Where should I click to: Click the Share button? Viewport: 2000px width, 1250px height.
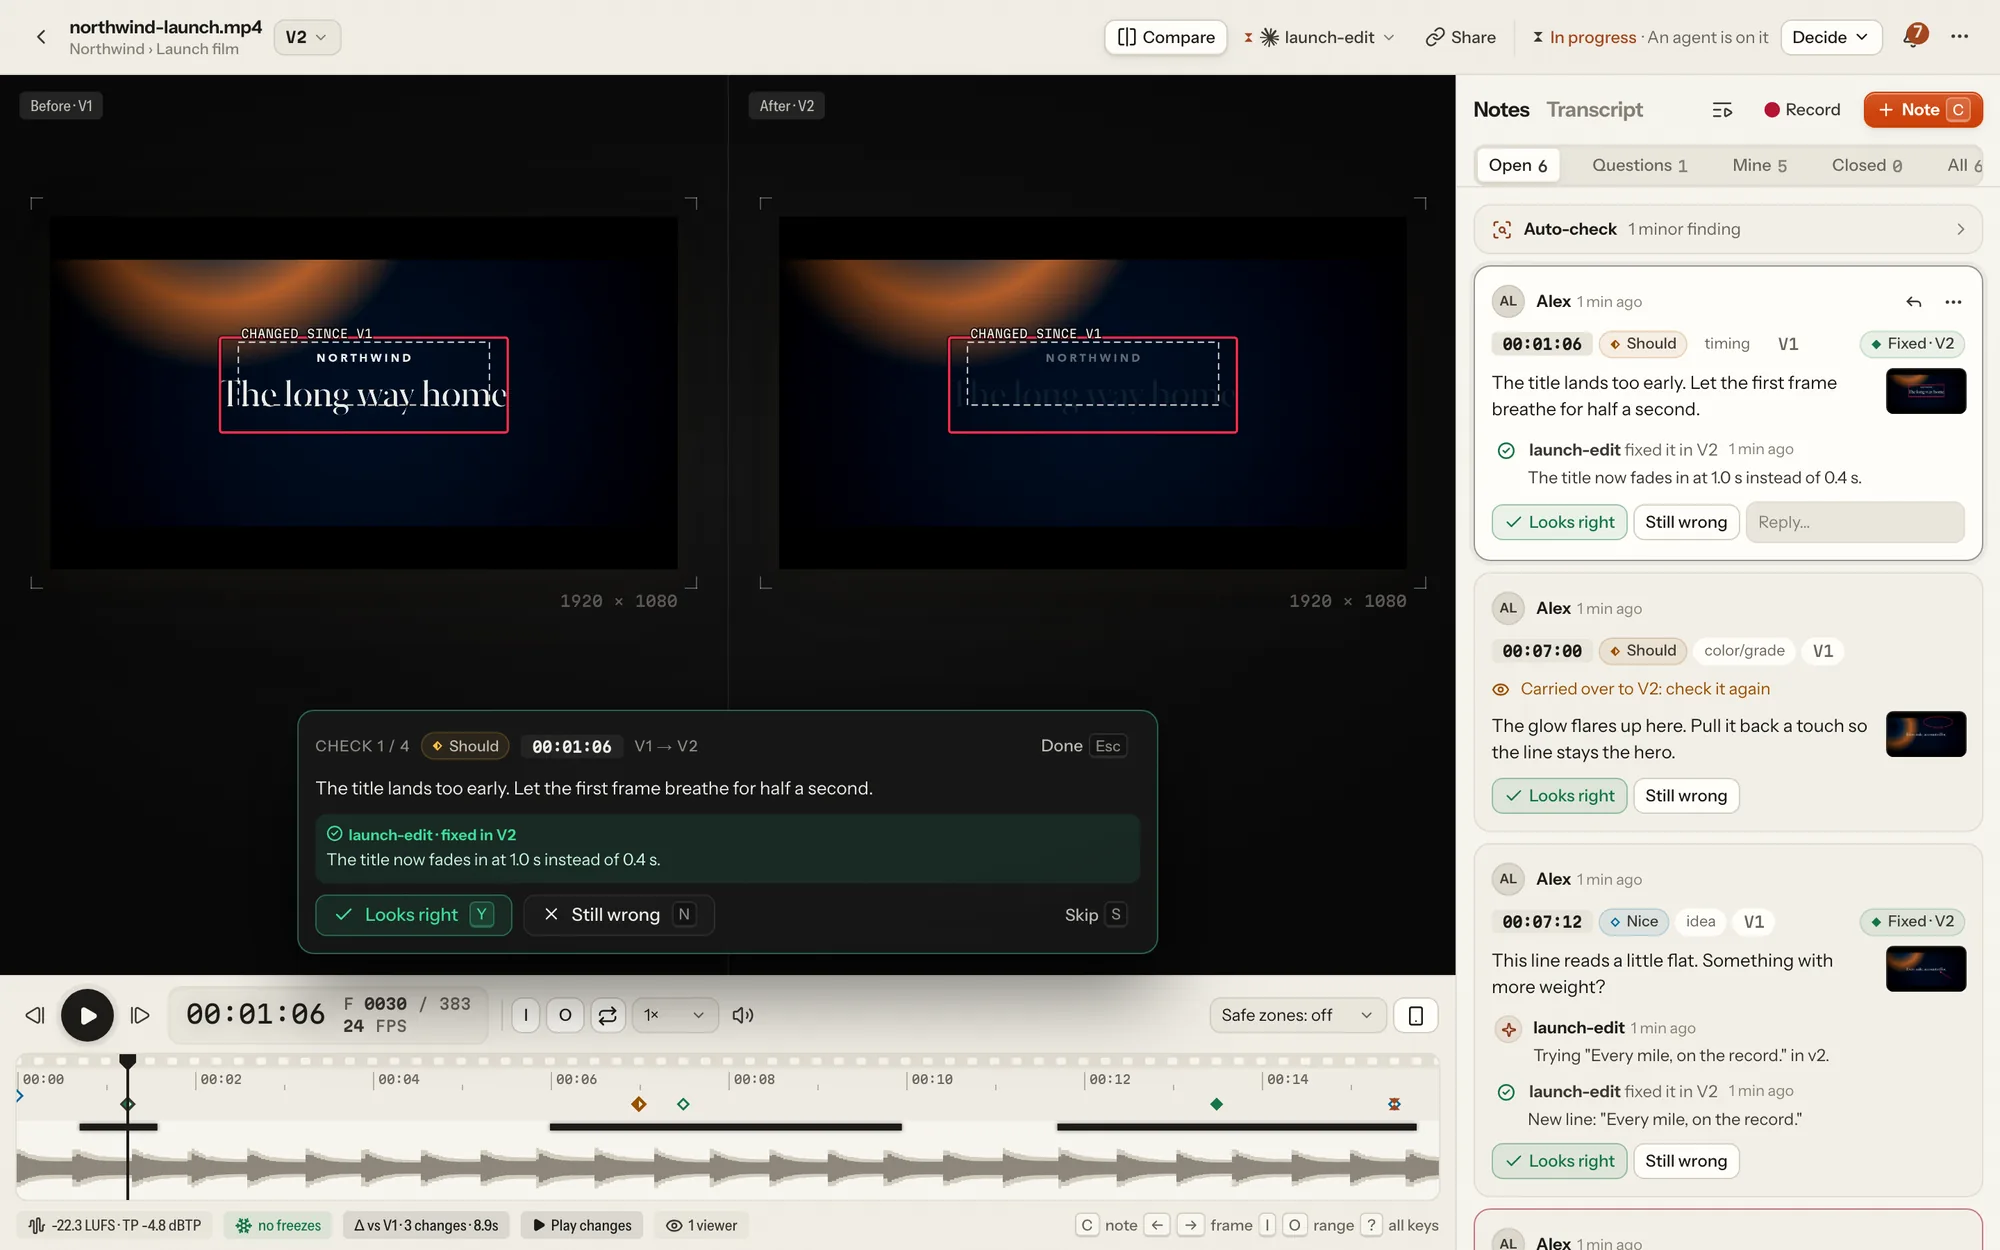click(x=1461, y=37)
